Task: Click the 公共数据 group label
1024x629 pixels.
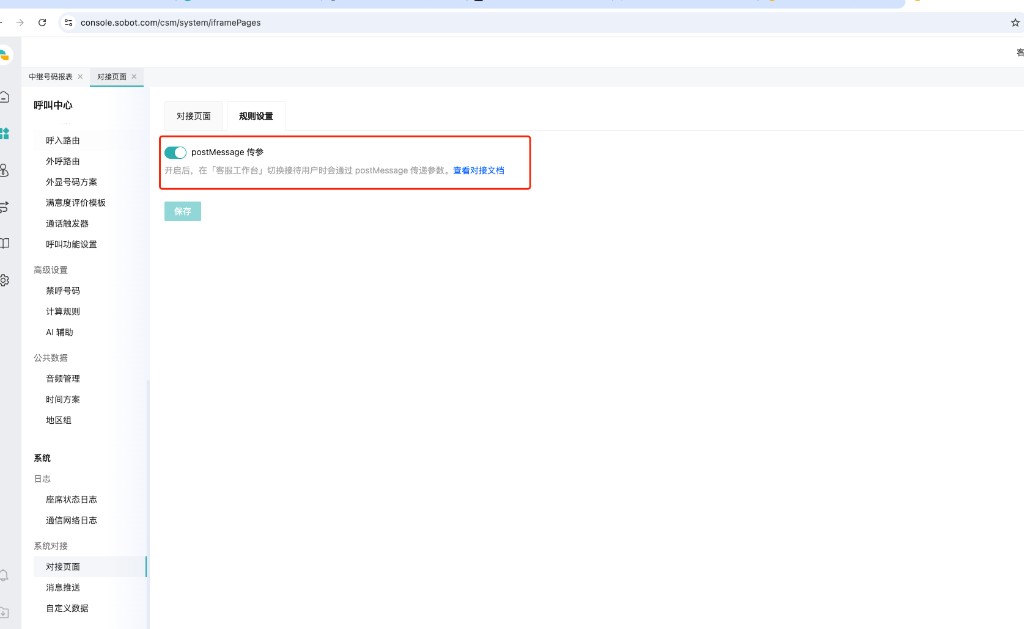Action: [51, 358]
